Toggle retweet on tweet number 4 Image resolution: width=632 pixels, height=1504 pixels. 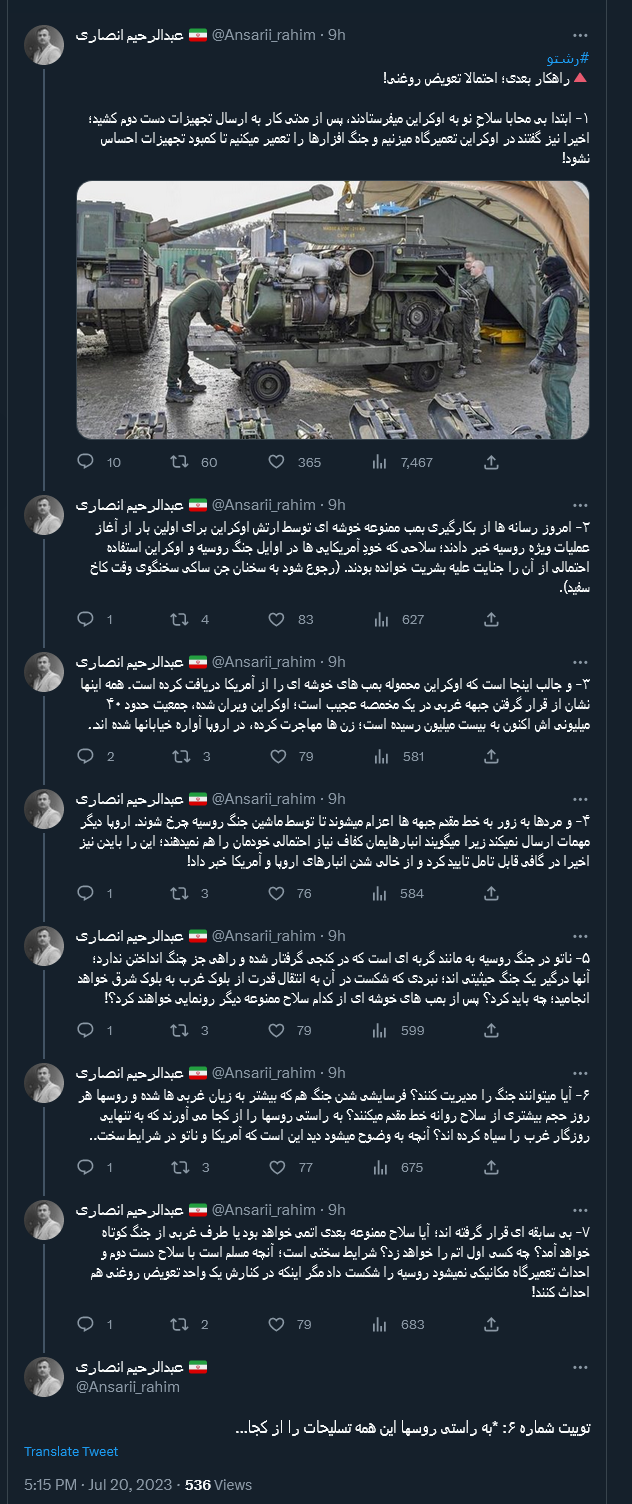coord(178,891)
